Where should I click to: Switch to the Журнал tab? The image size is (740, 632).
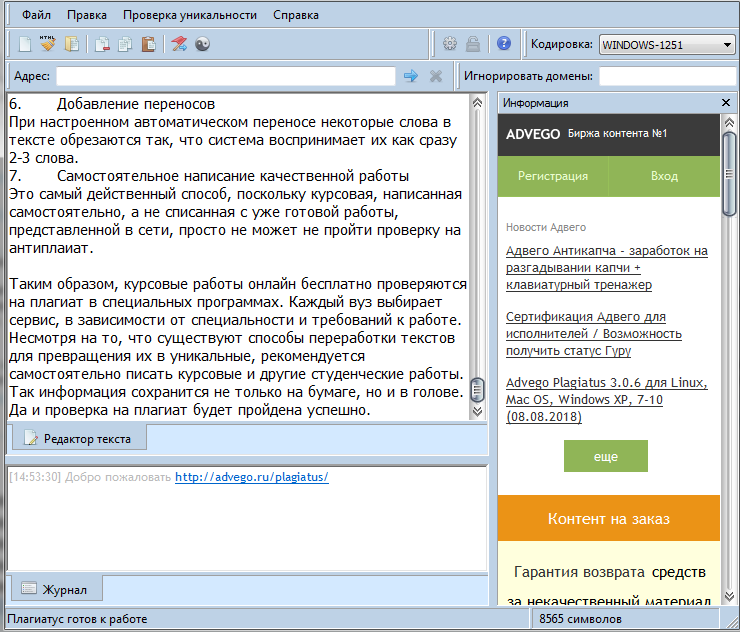[x=55, y=589]
